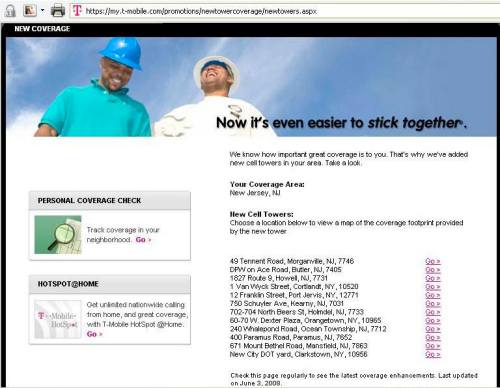Viewport: 500px width, 388px height.
Task: Open the dropdown arrow beside the thumbnail icon
Action: tap(42, 10)
